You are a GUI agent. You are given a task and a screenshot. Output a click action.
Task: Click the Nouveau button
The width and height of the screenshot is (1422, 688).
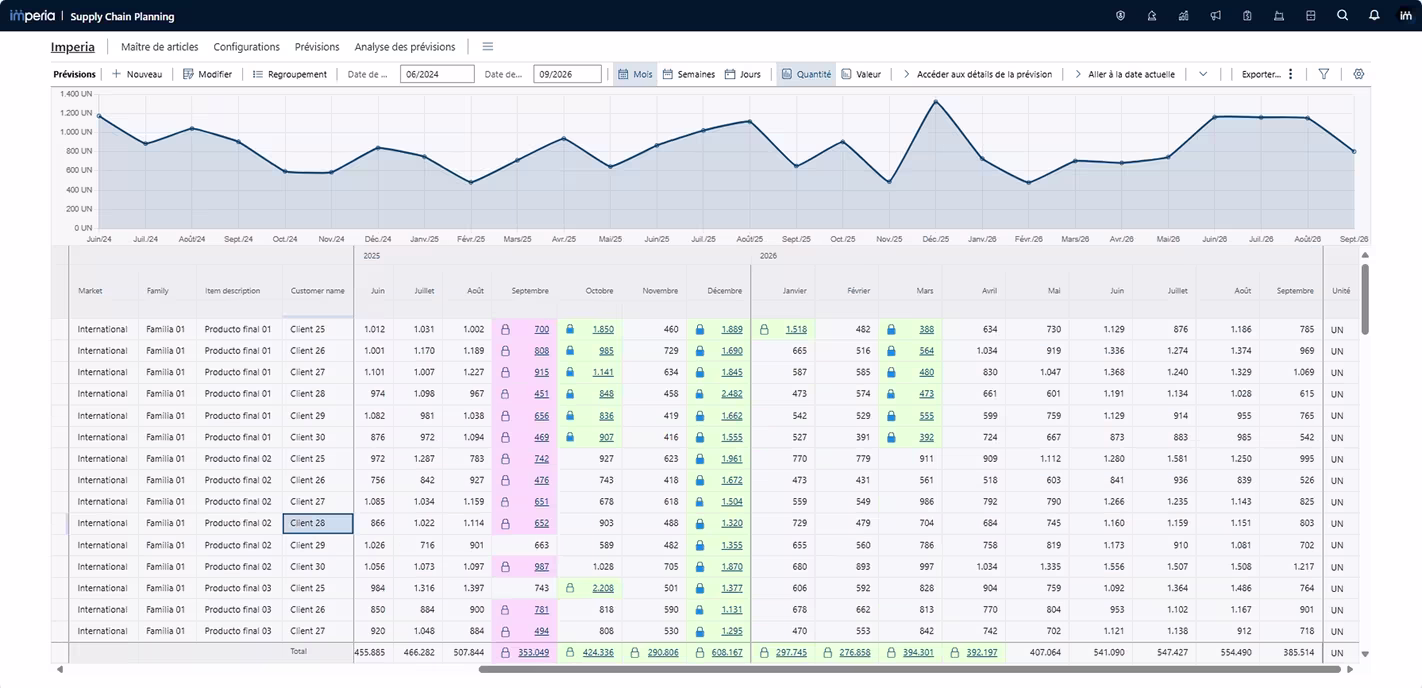[x=137, y=74]
